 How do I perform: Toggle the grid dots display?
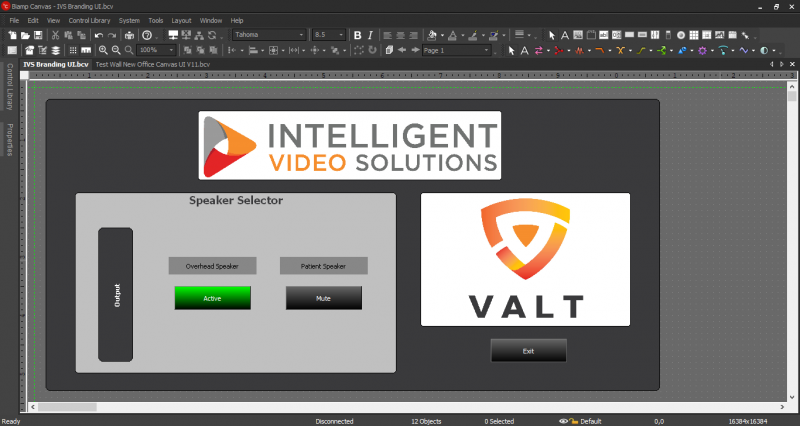73,50
